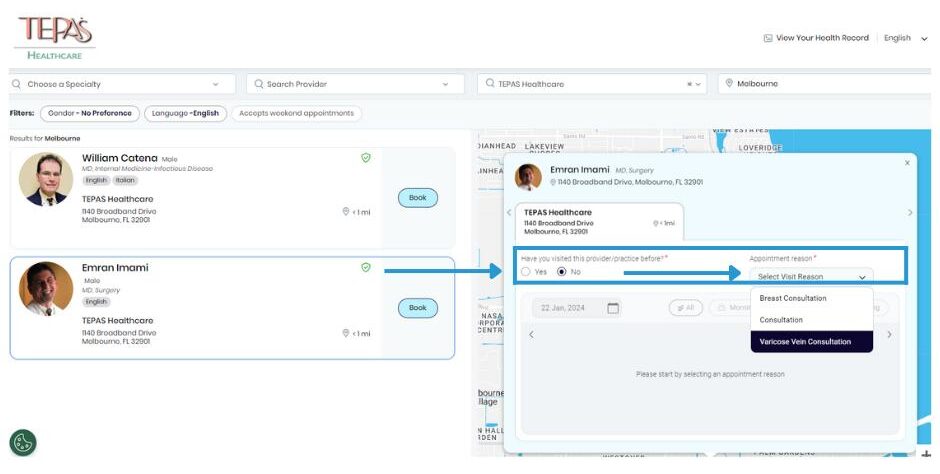
Task: Click the Melbourne location field
Action: click(824, 84)
